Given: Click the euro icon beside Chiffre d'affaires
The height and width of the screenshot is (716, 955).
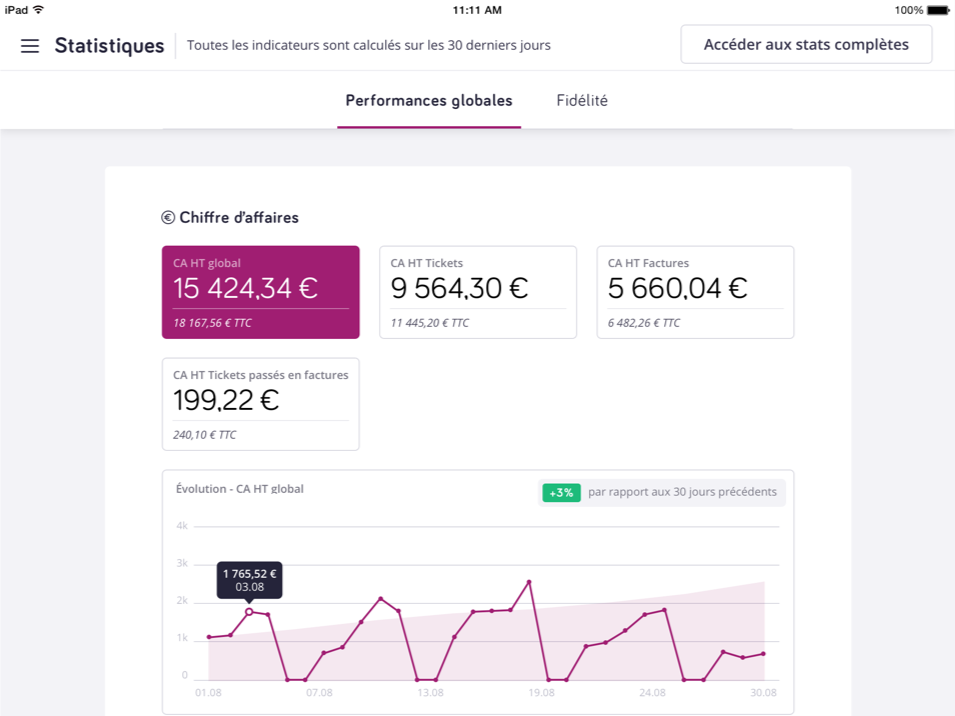Looking at the screenshot, I should click(168, 217).
